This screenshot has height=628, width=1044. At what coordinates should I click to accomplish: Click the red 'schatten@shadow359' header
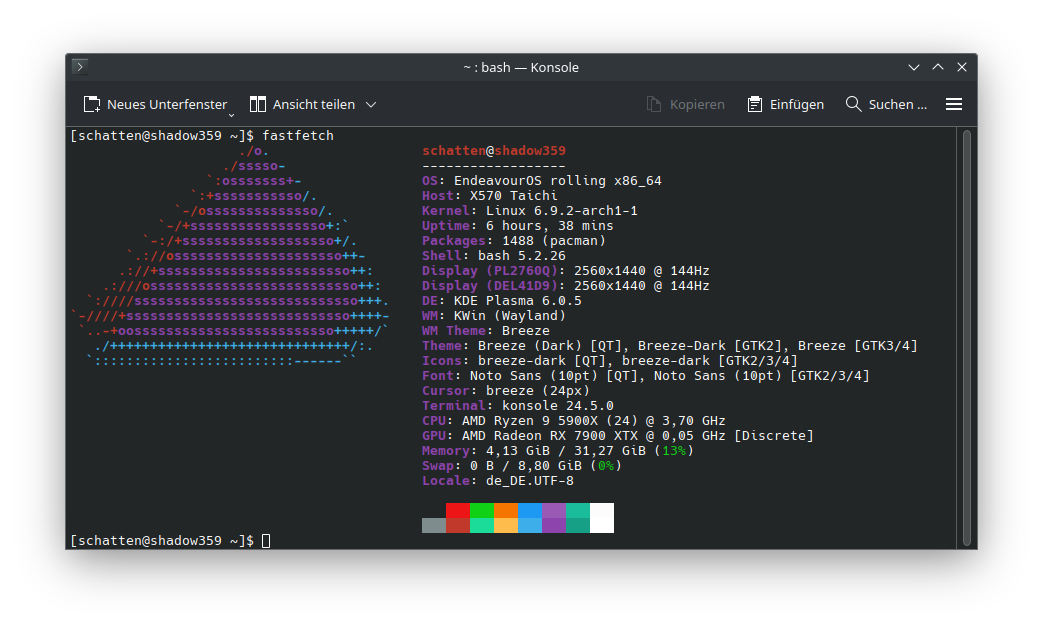494,151
